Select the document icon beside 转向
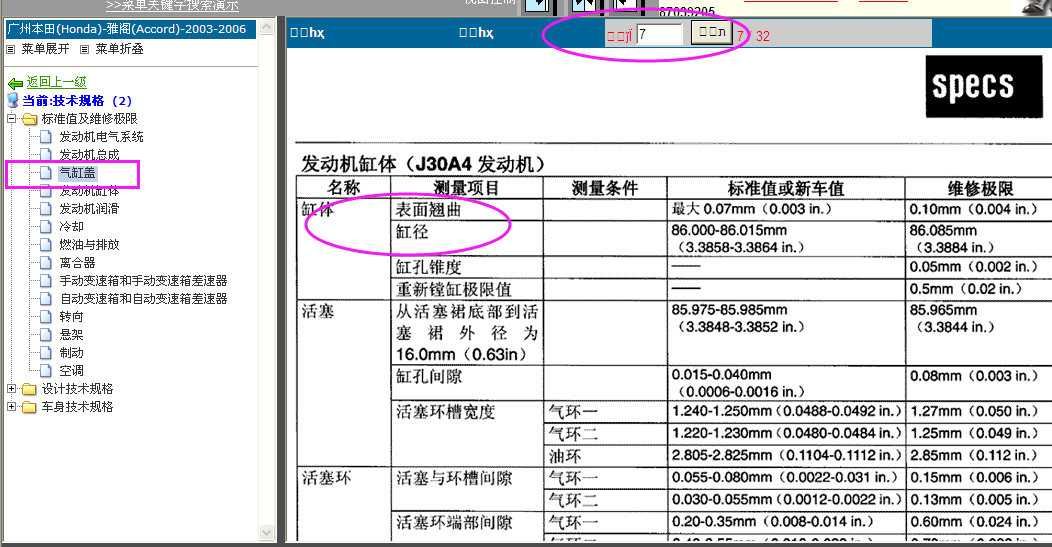 tap(46, 317)
